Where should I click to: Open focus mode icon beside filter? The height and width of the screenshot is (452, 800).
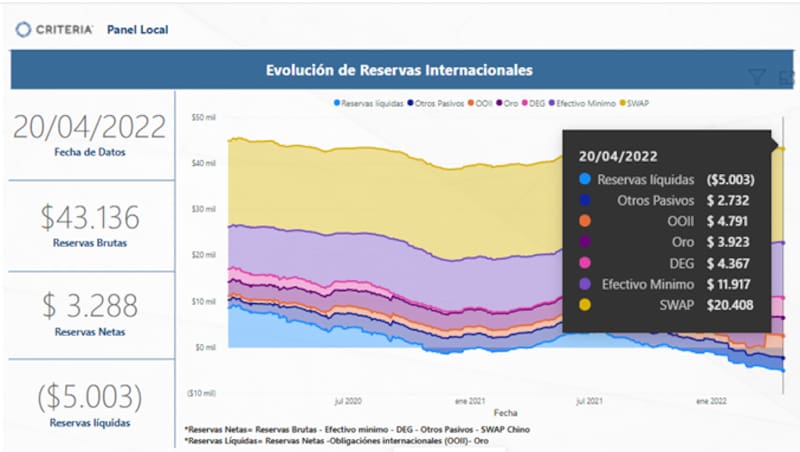coord(785,77)
